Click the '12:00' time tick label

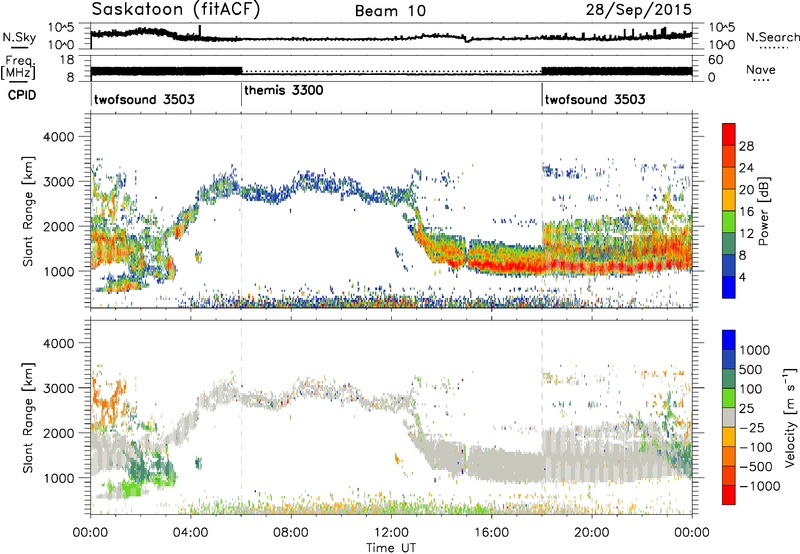click(391, 533)
